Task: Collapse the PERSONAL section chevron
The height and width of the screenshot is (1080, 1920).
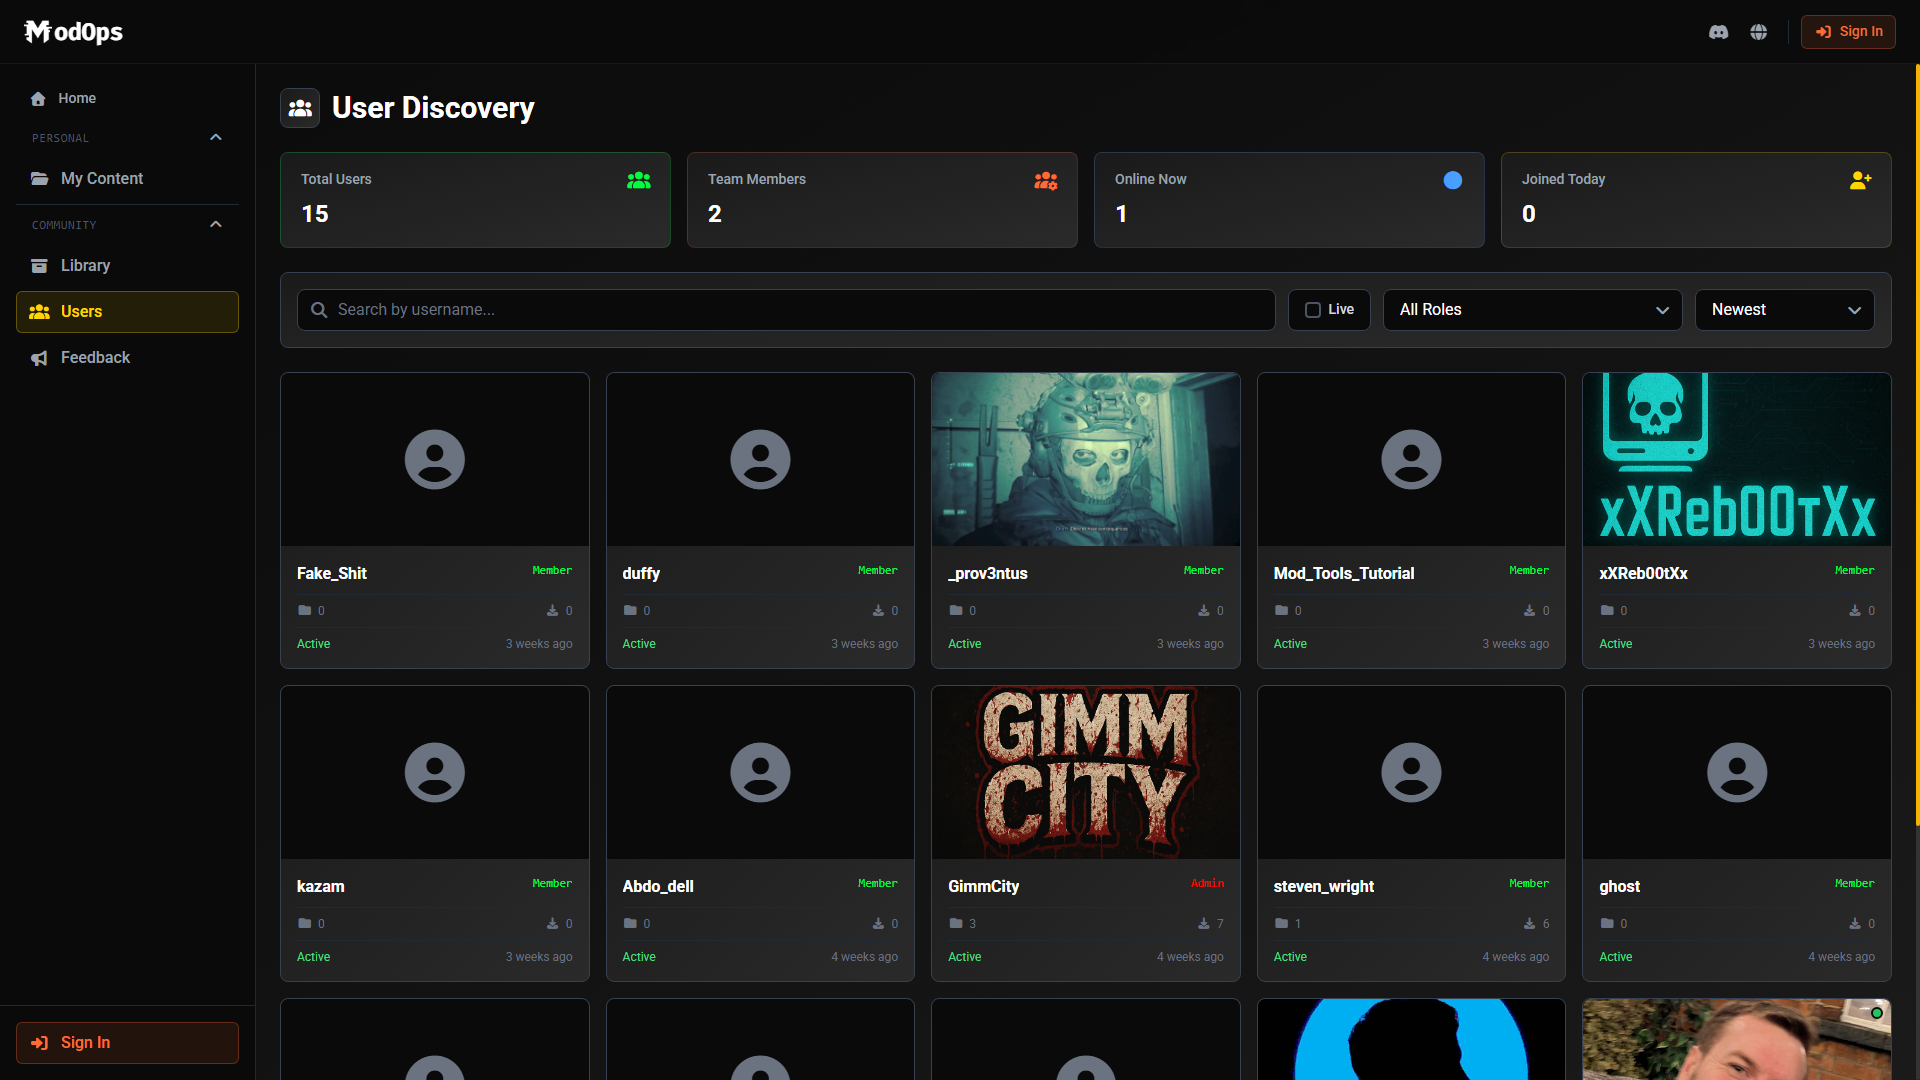Action: [215, 137]
